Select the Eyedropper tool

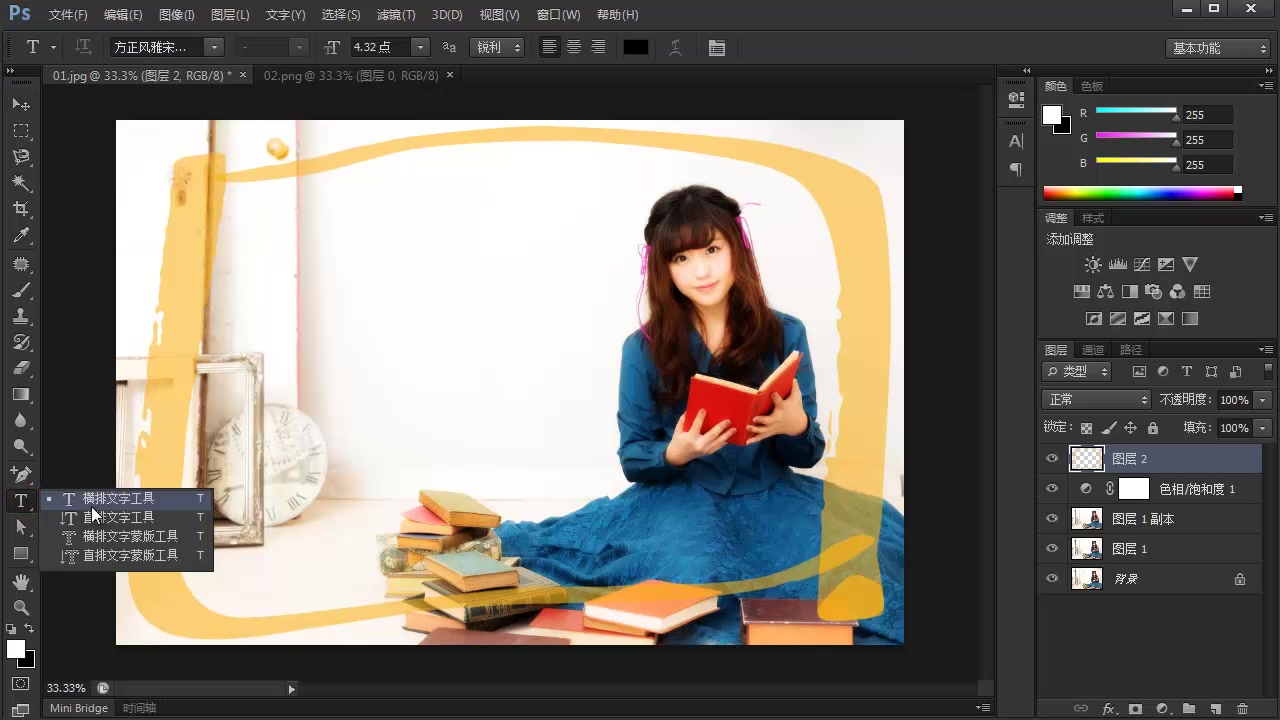(20, 236)
